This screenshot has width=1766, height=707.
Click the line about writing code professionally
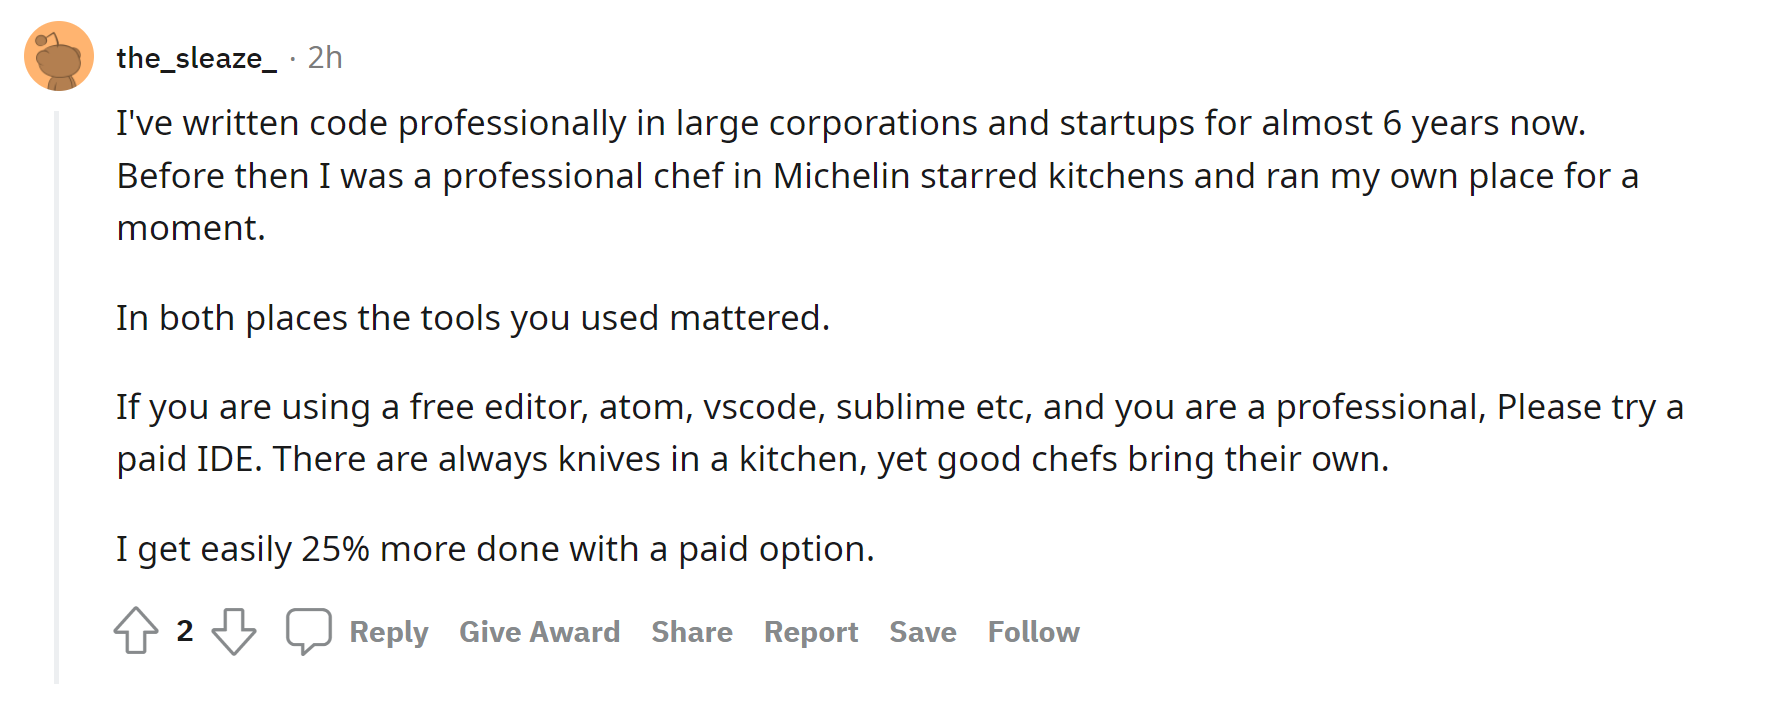pos(851,123)
